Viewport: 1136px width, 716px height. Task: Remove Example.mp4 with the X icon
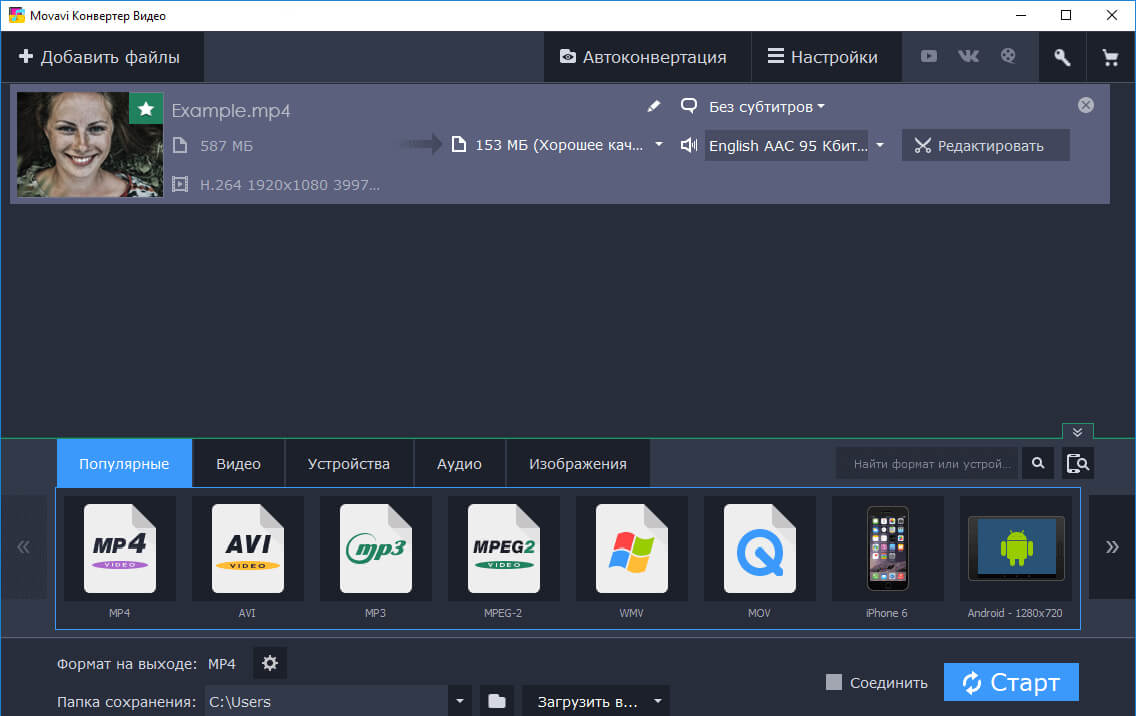pos(1086,105)
